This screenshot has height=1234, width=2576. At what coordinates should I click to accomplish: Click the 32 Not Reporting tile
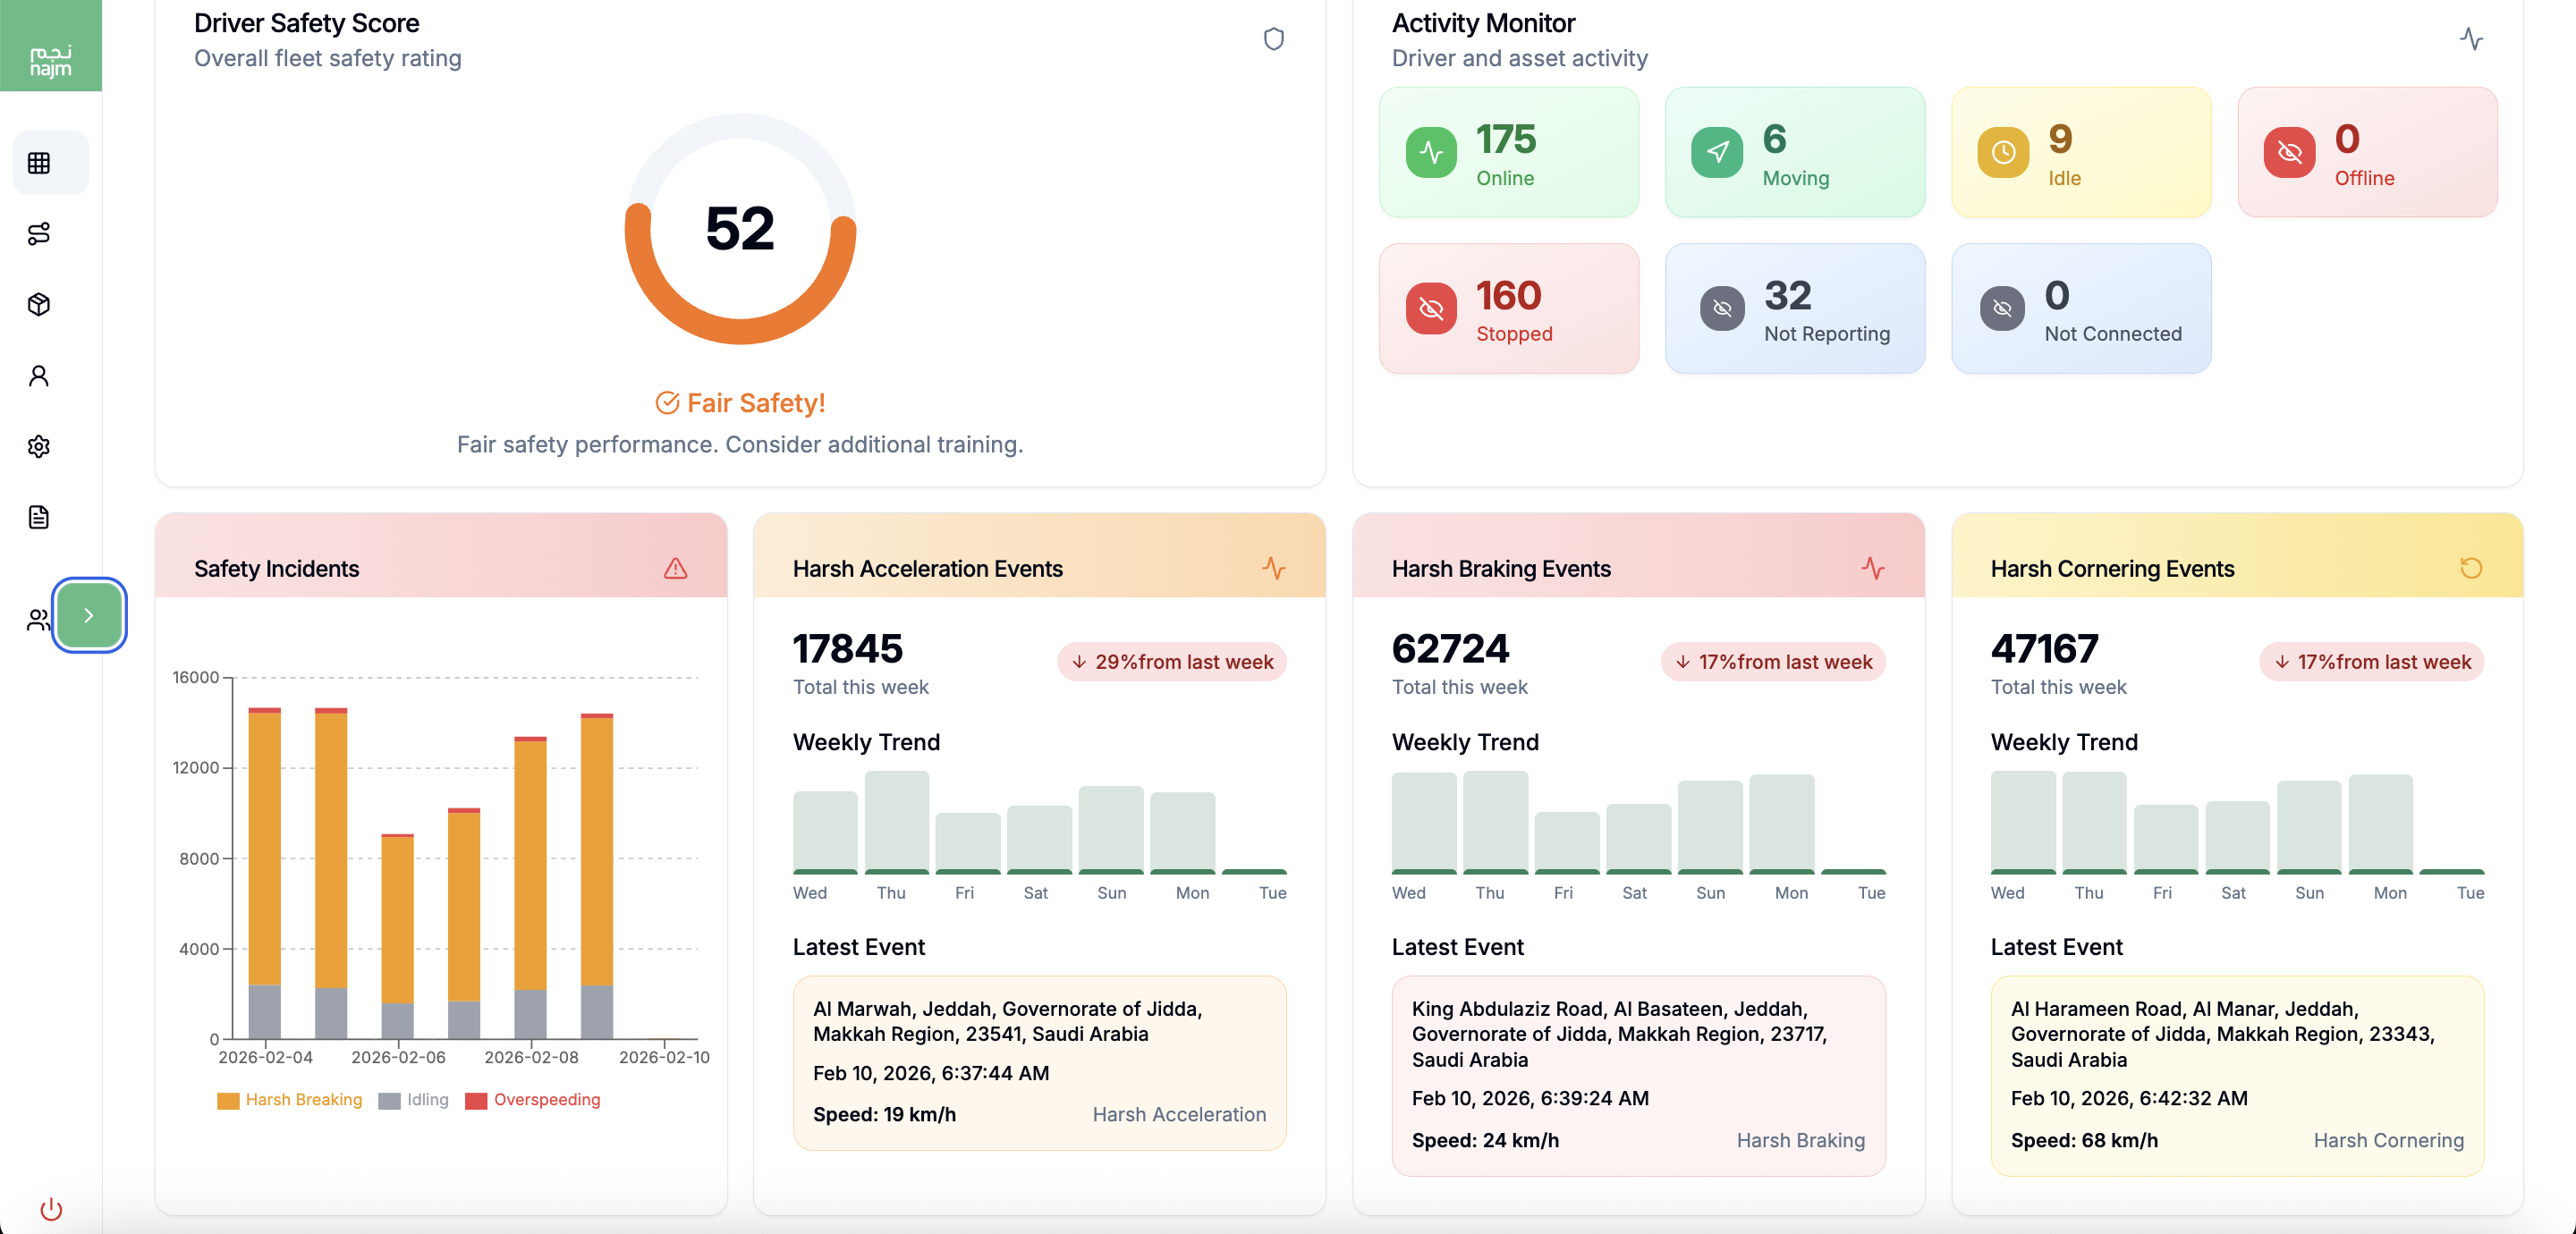[1795, 308]
